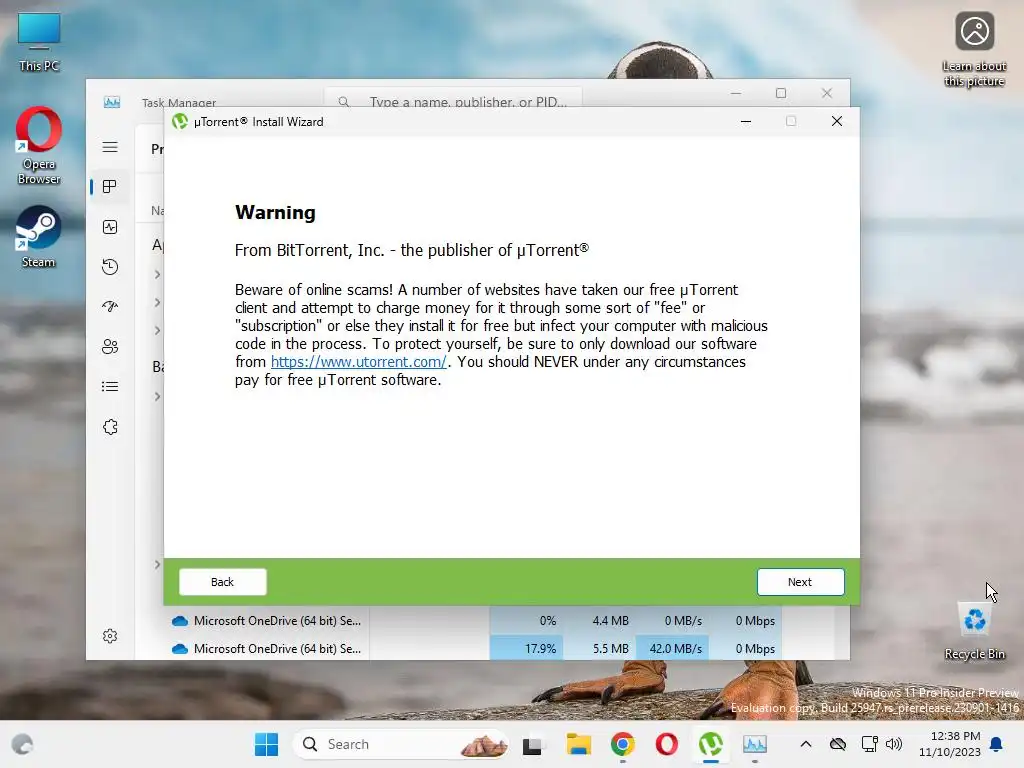Image resolution: width=1024 pixels, height=768 pixels.
Task: Close the µTorrent Install Wizard
Action: 837,121
